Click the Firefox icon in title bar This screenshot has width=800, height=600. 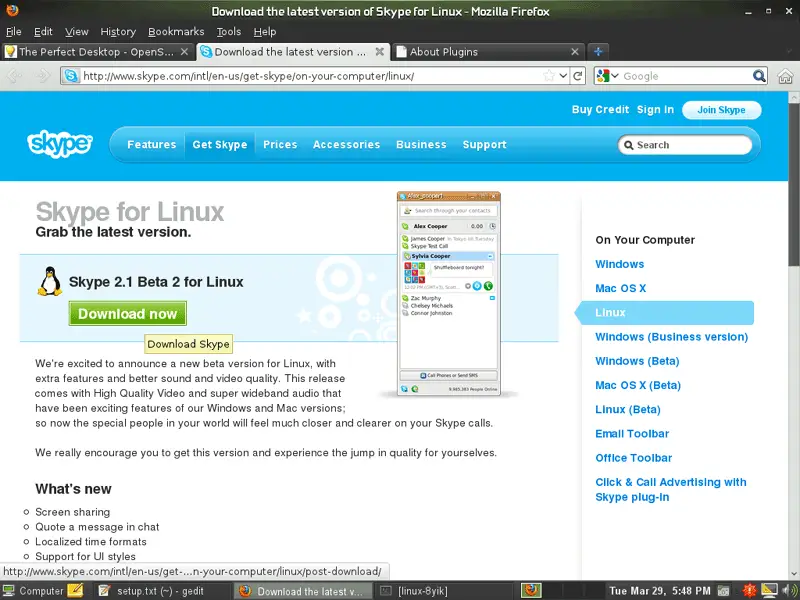point(12,10)
